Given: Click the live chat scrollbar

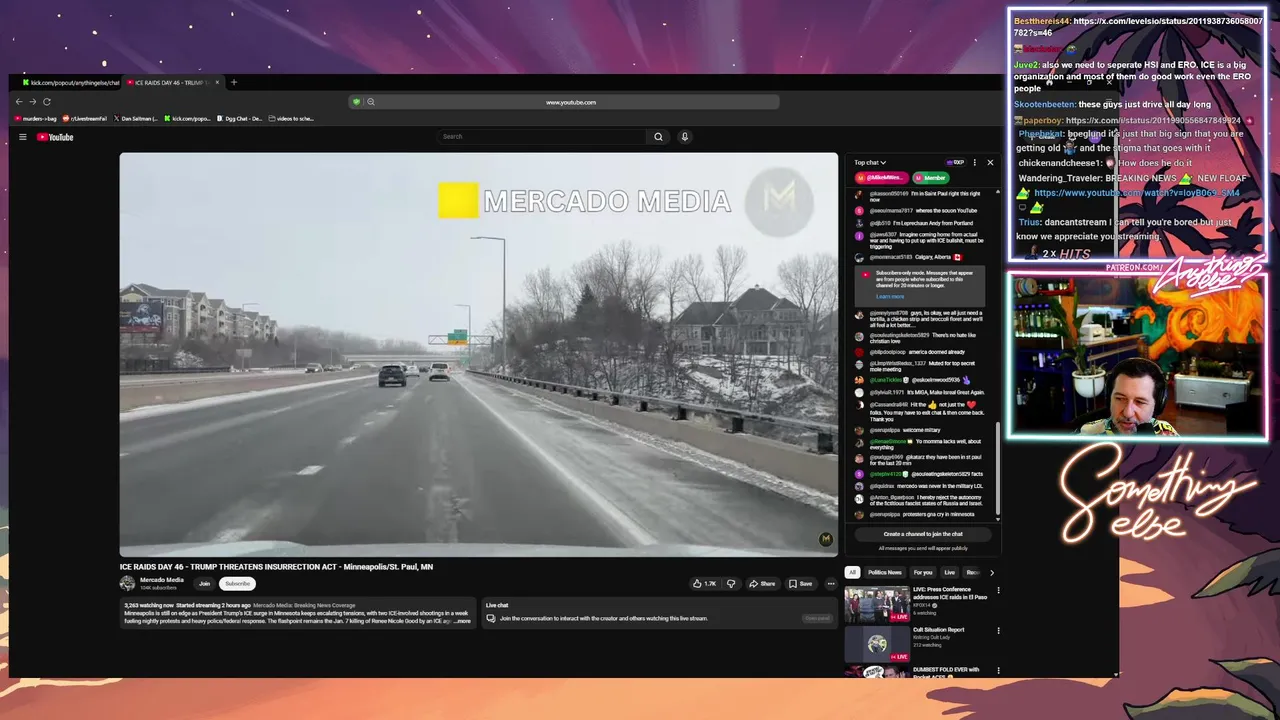Looking at the screenshot, I should [996, 470].
